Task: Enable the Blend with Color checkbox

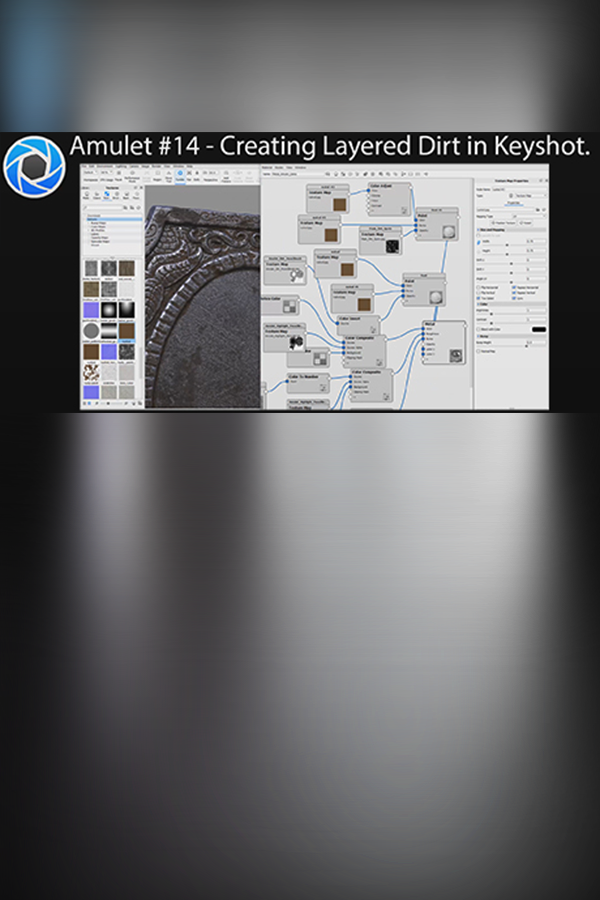Action: click(478, 329)
